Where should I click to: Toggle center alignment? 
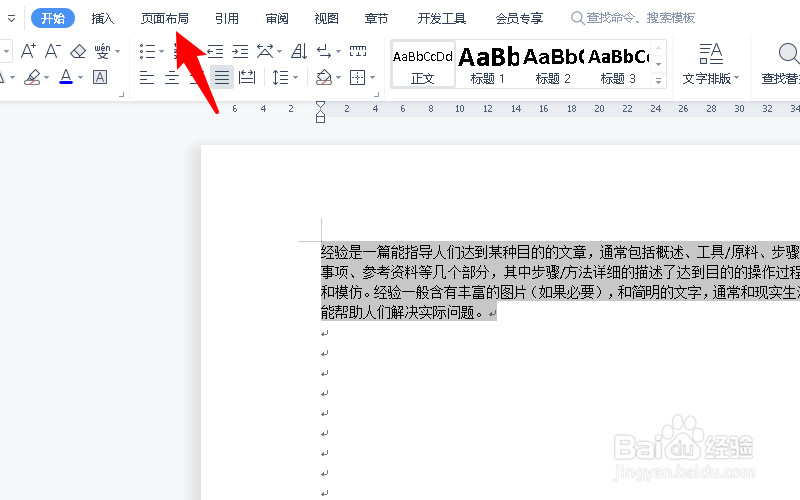point(172,78)
